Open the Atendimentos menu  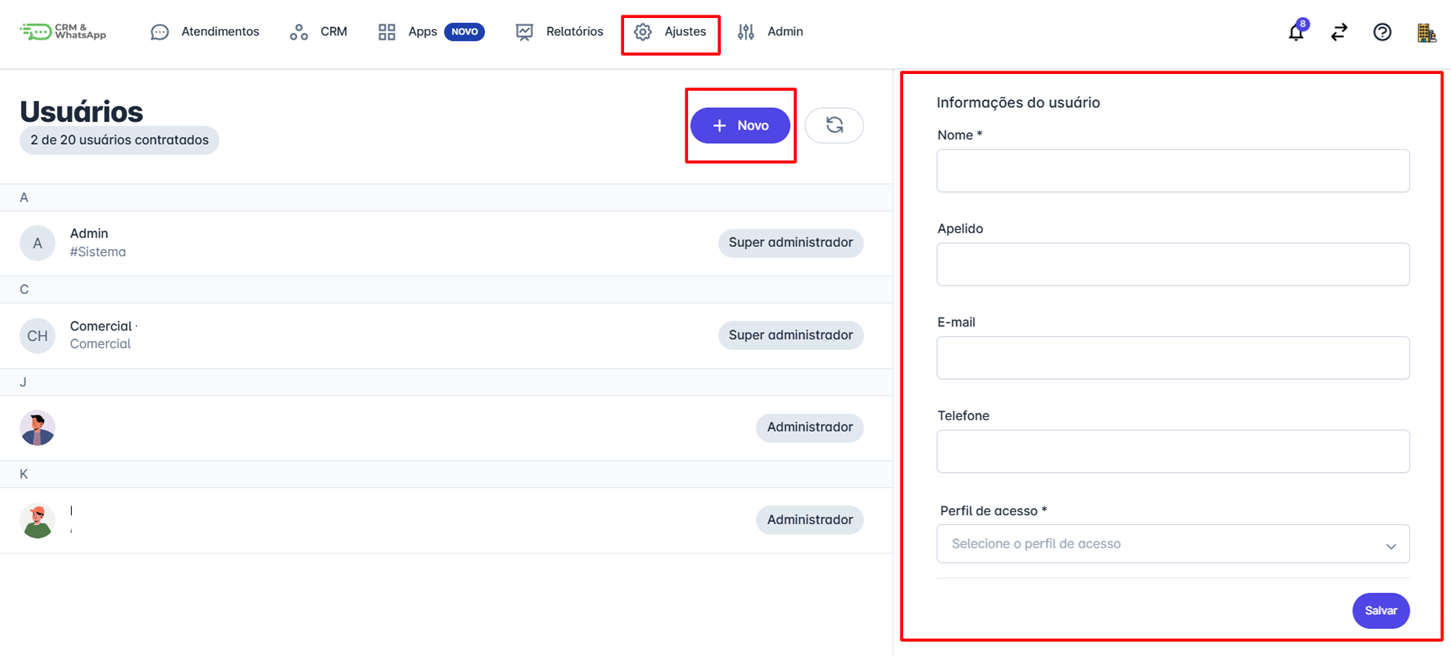coord(205,32)
